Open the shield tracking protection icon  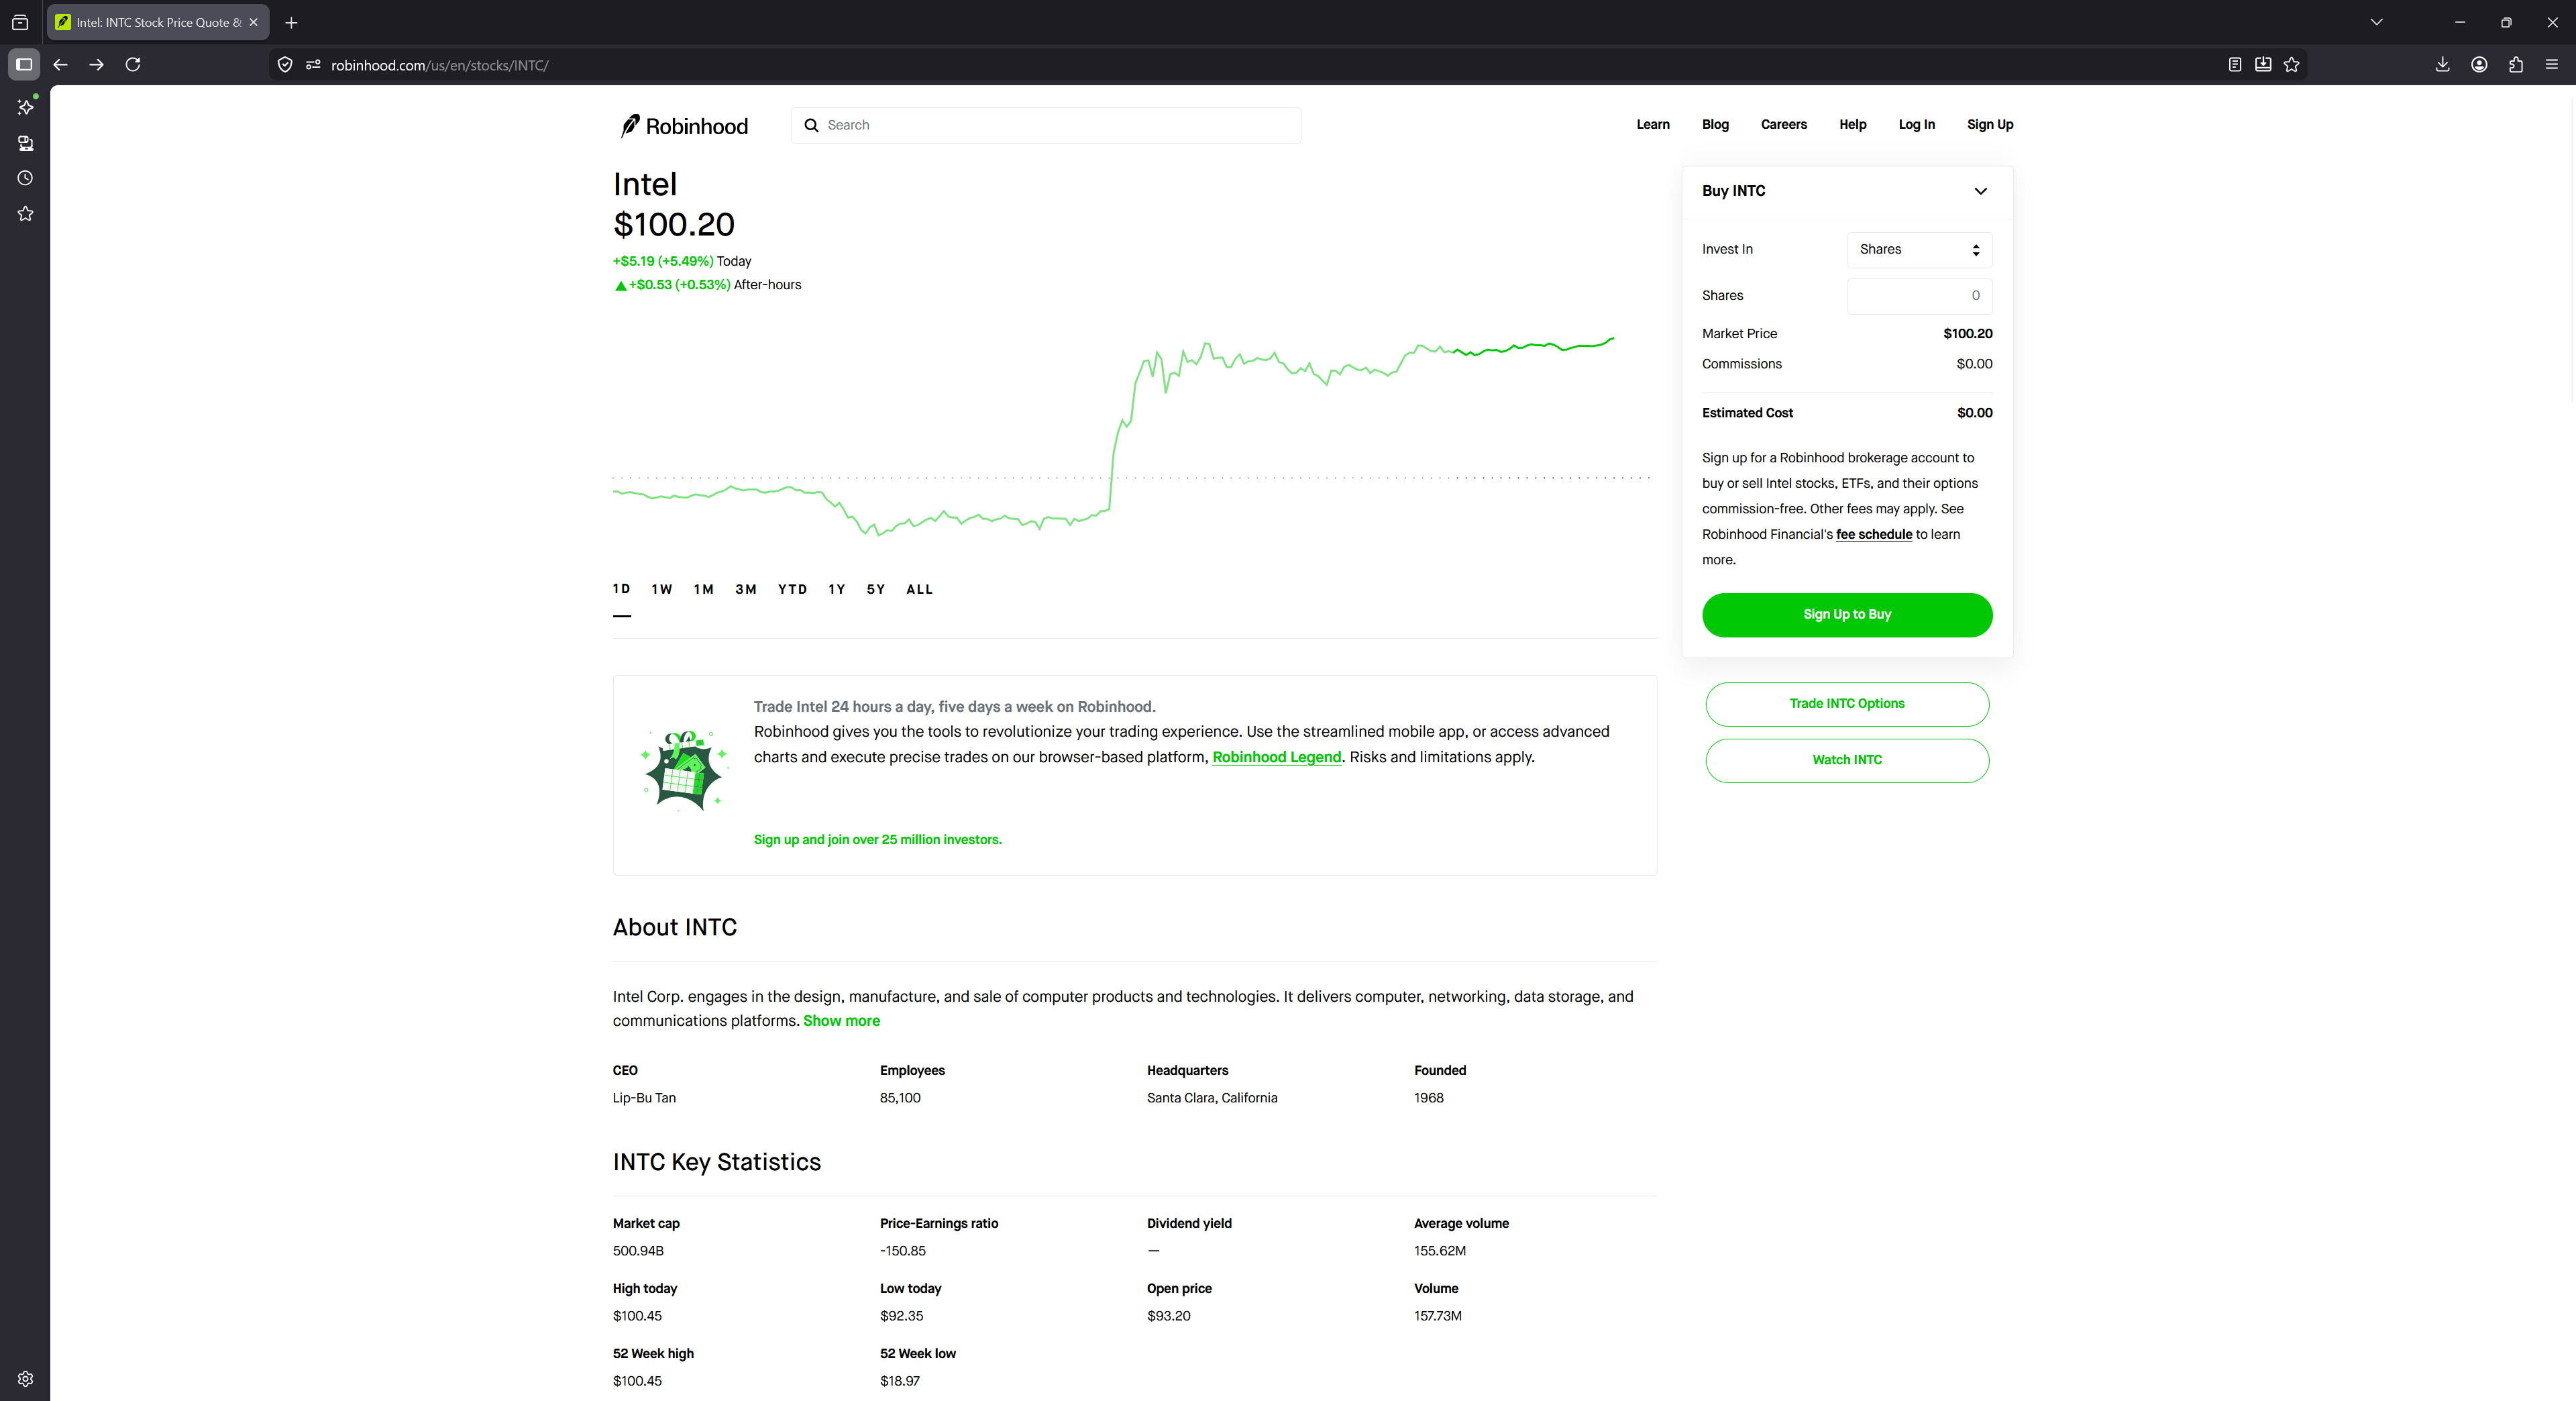tap(285, 65)
